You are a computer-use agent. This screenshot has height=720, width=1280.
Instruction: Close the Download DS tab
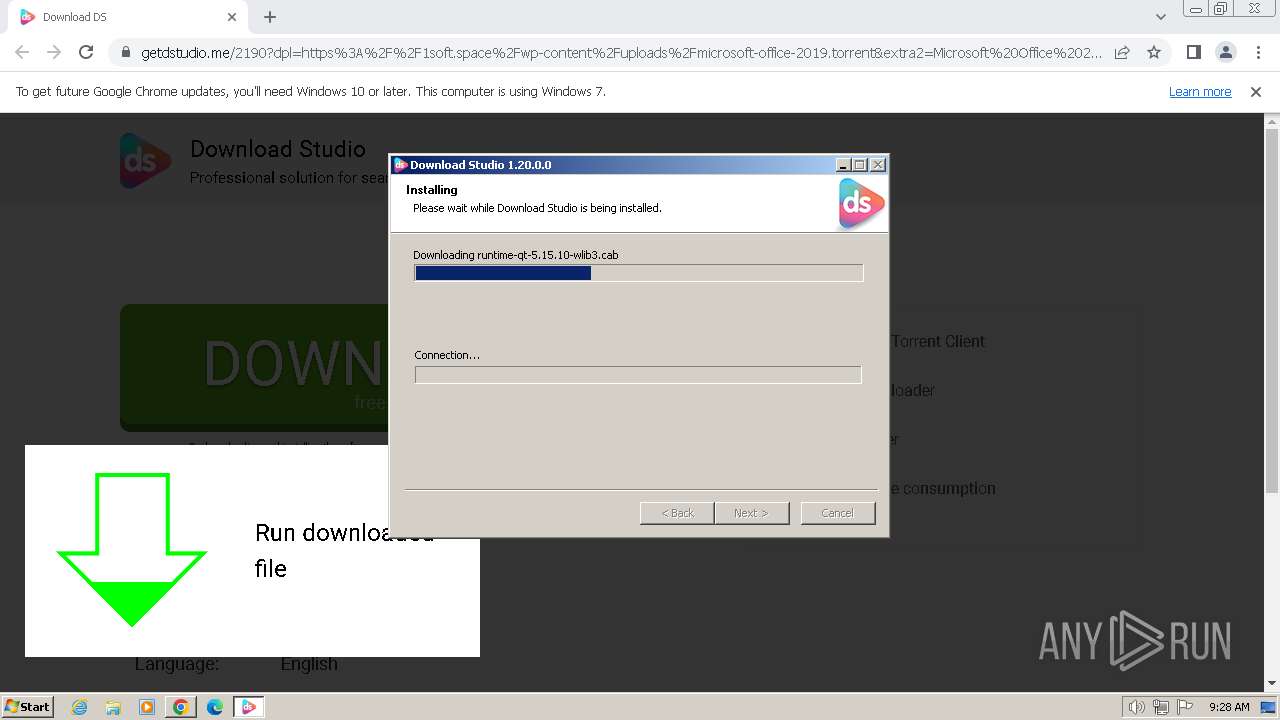pyautogui.click(x=232, y=17)
